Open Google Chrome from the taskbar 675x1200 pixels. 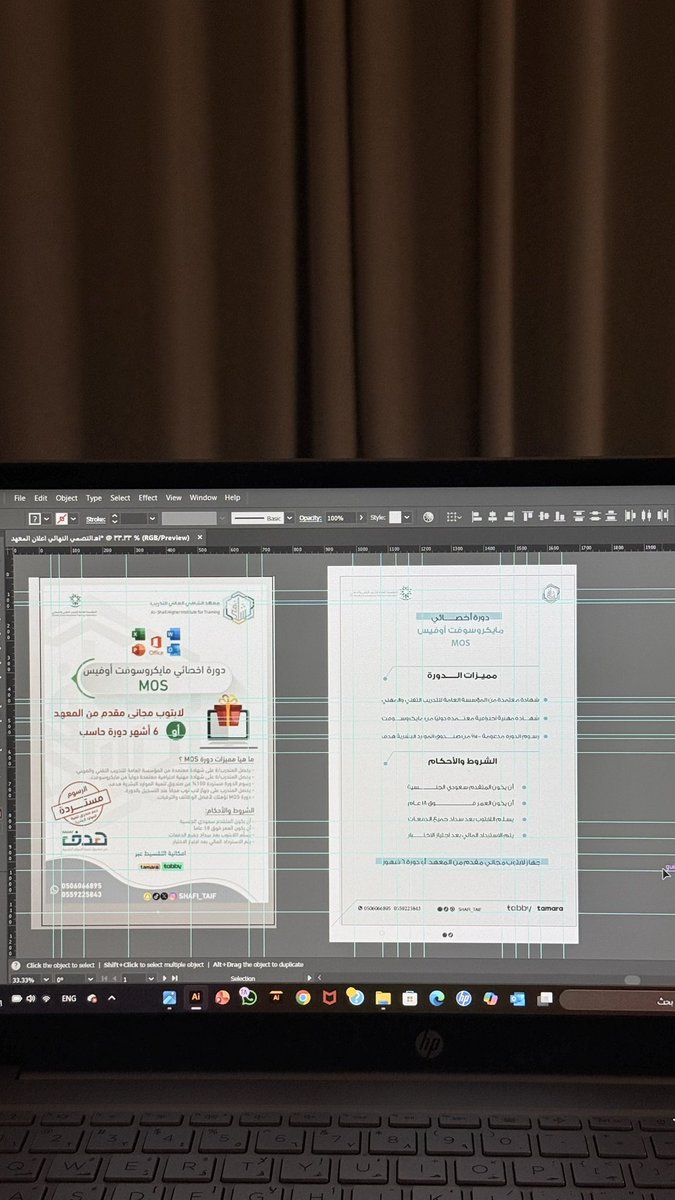[x=302, y=998]
